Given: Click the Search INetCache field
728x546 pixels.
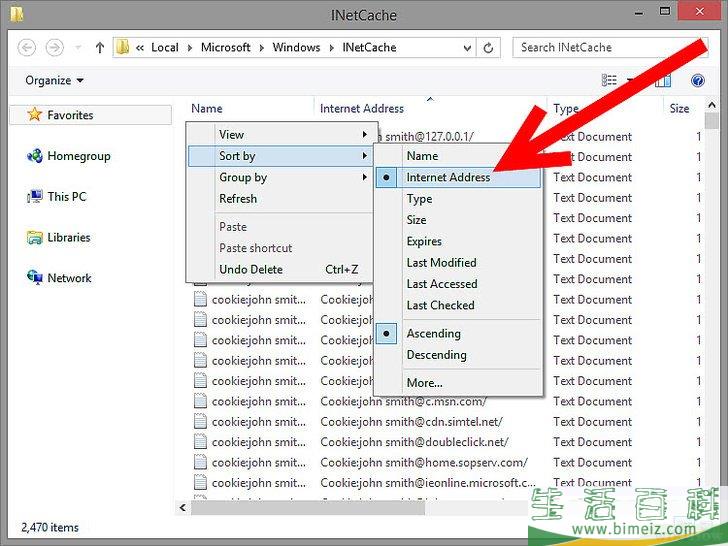Looking at the screenshot, I should 610,47.
